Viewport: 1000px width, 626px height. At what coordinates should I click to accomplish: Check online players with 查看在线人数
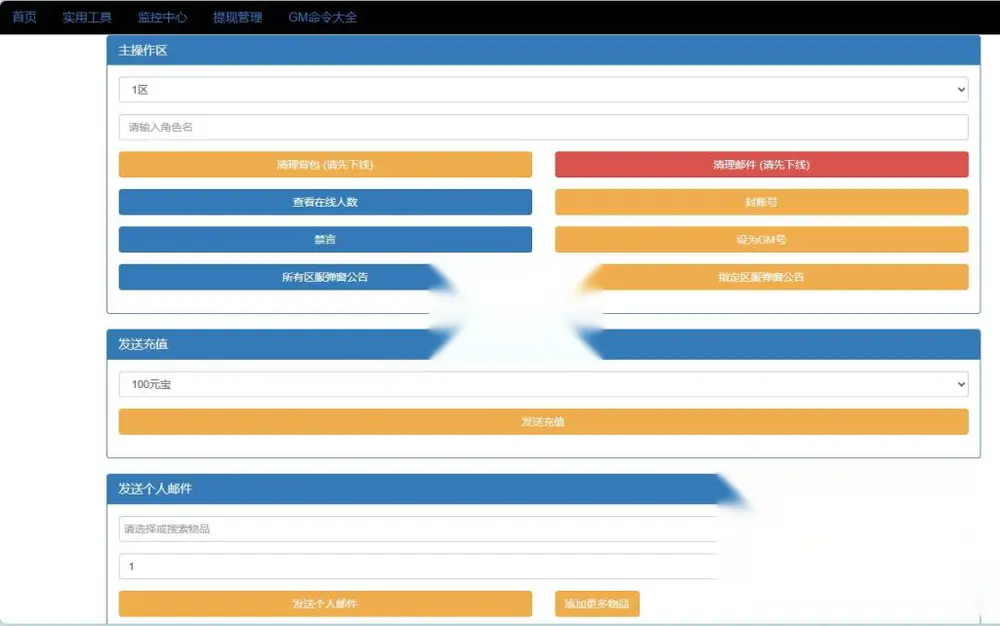pyautogui.click(x=325, y=202)
